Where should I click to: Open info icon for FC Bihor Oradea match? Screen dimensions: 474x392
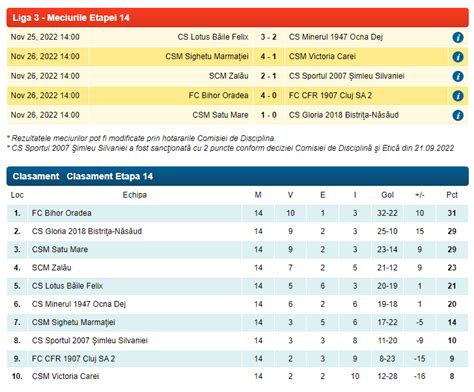458,96
